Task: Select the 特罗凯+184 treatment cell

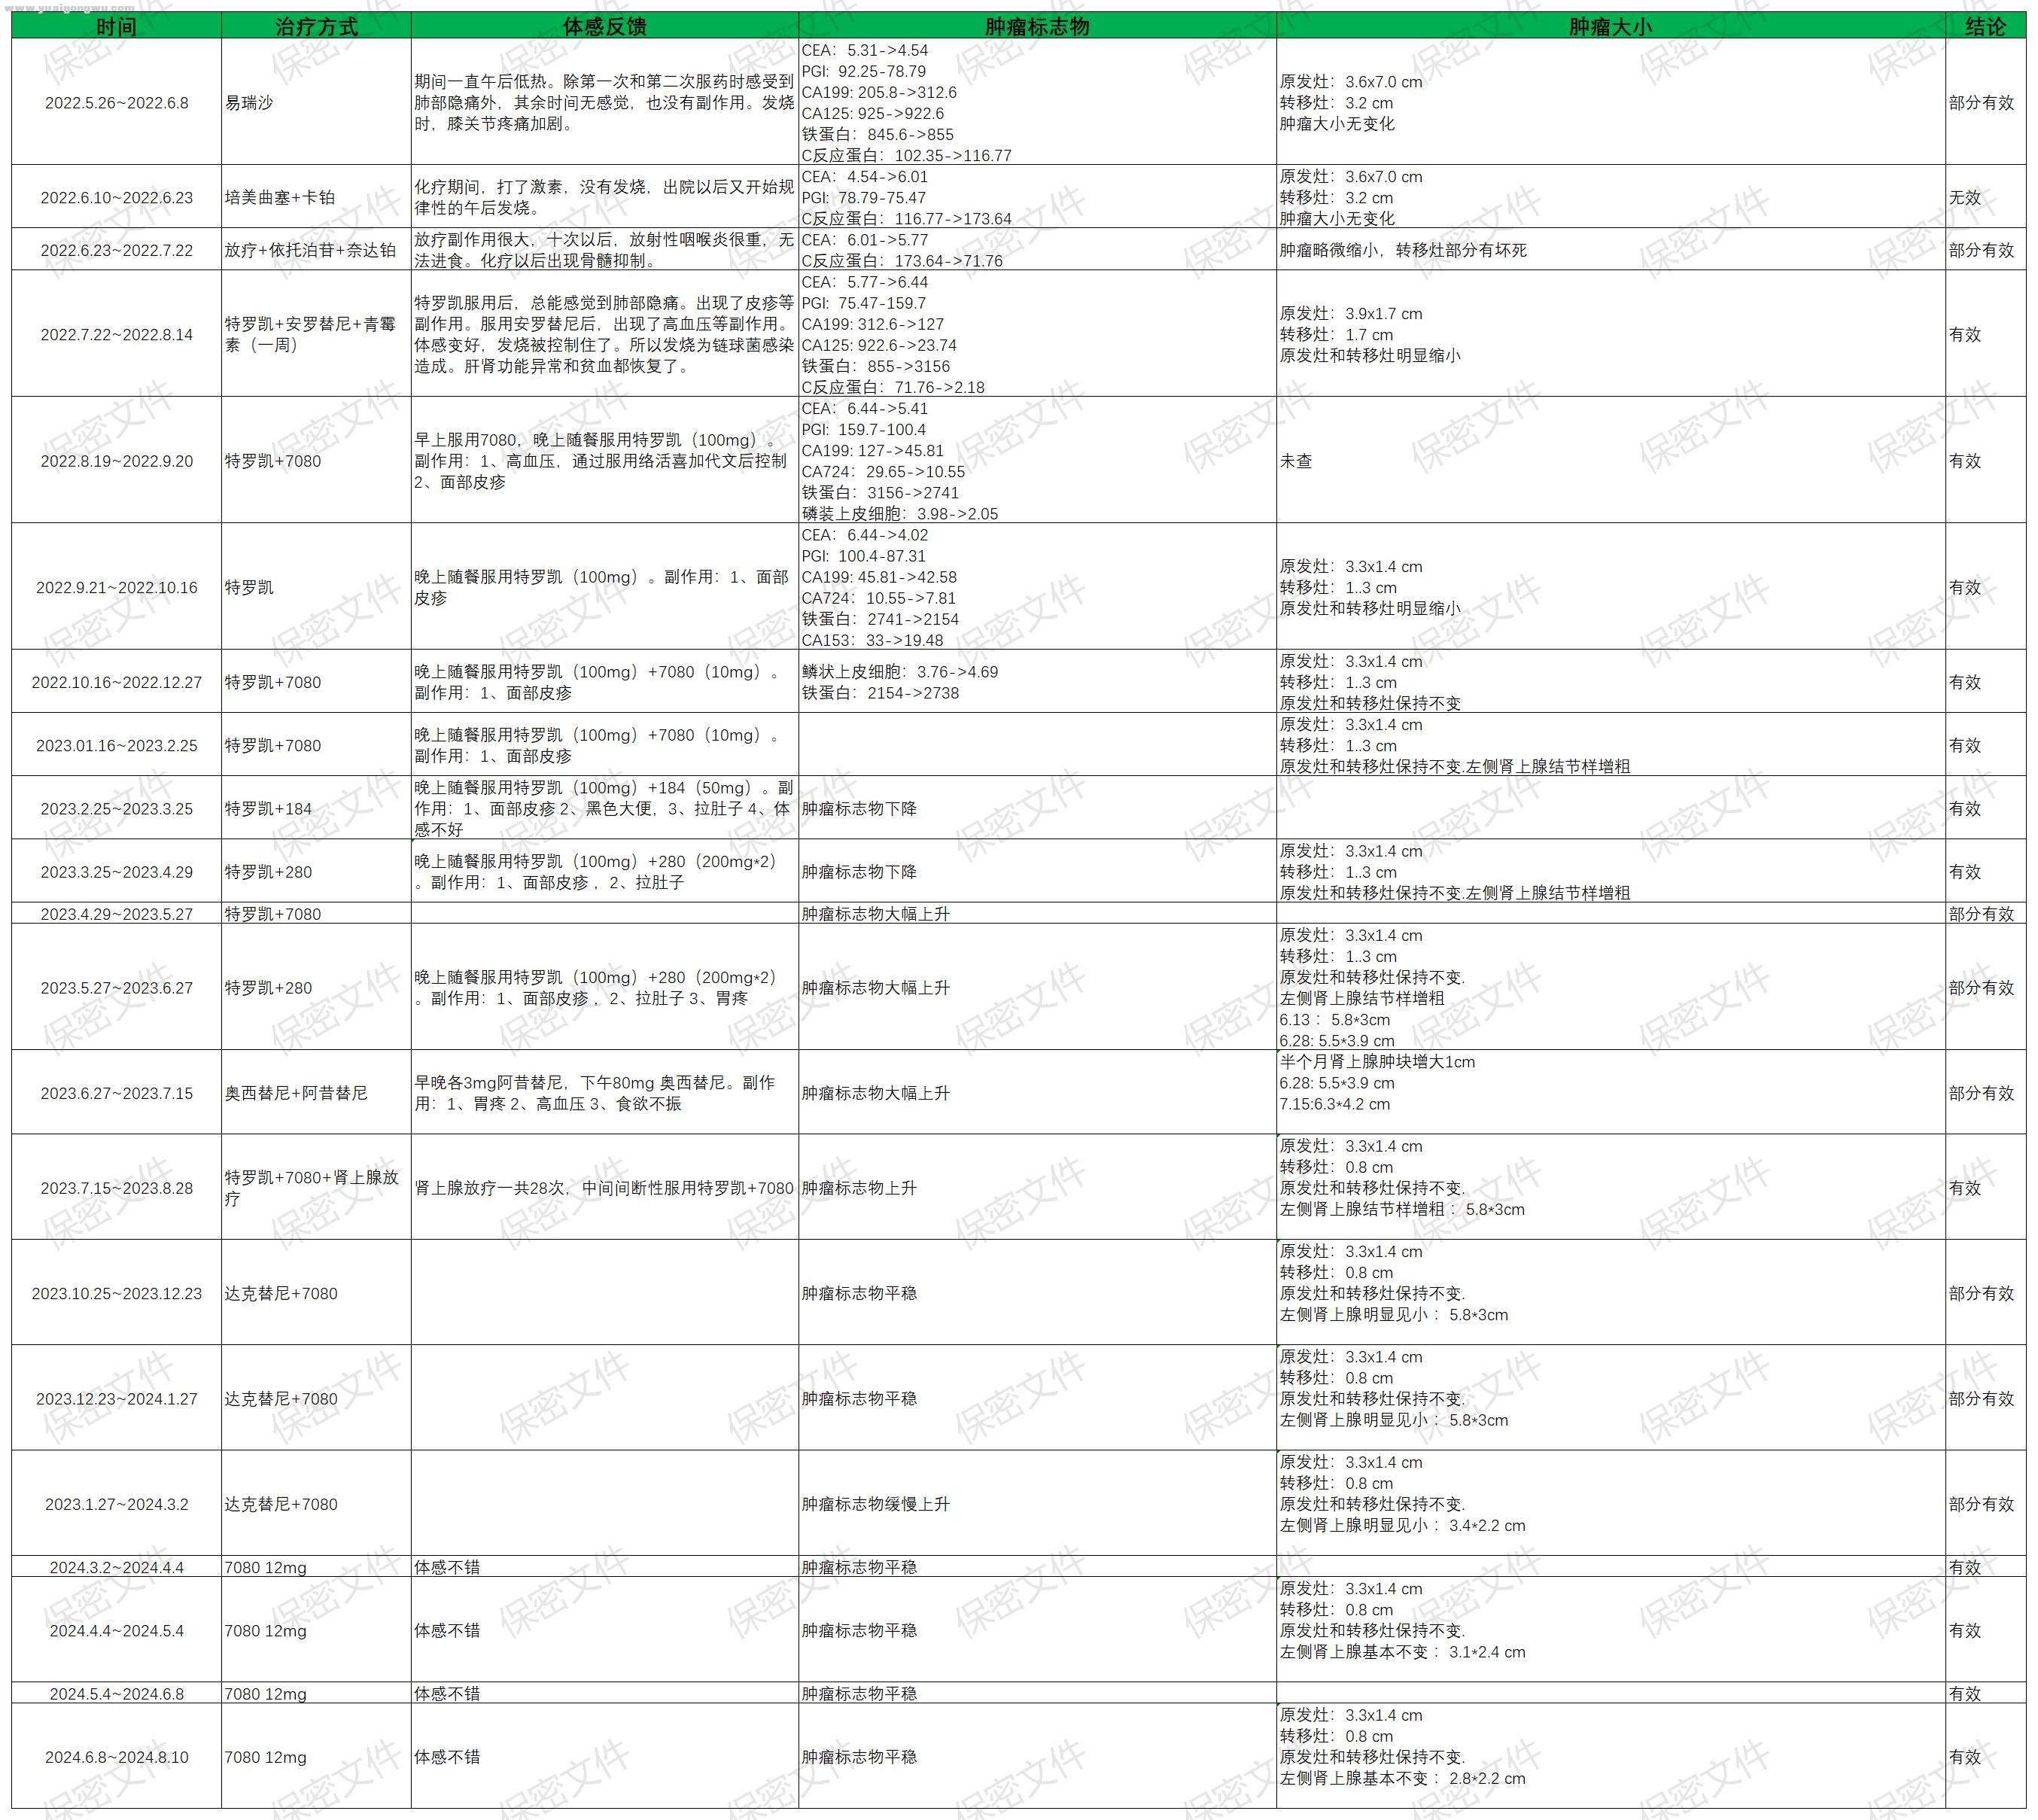Action: pyautogui.click(x=316, y=808)
